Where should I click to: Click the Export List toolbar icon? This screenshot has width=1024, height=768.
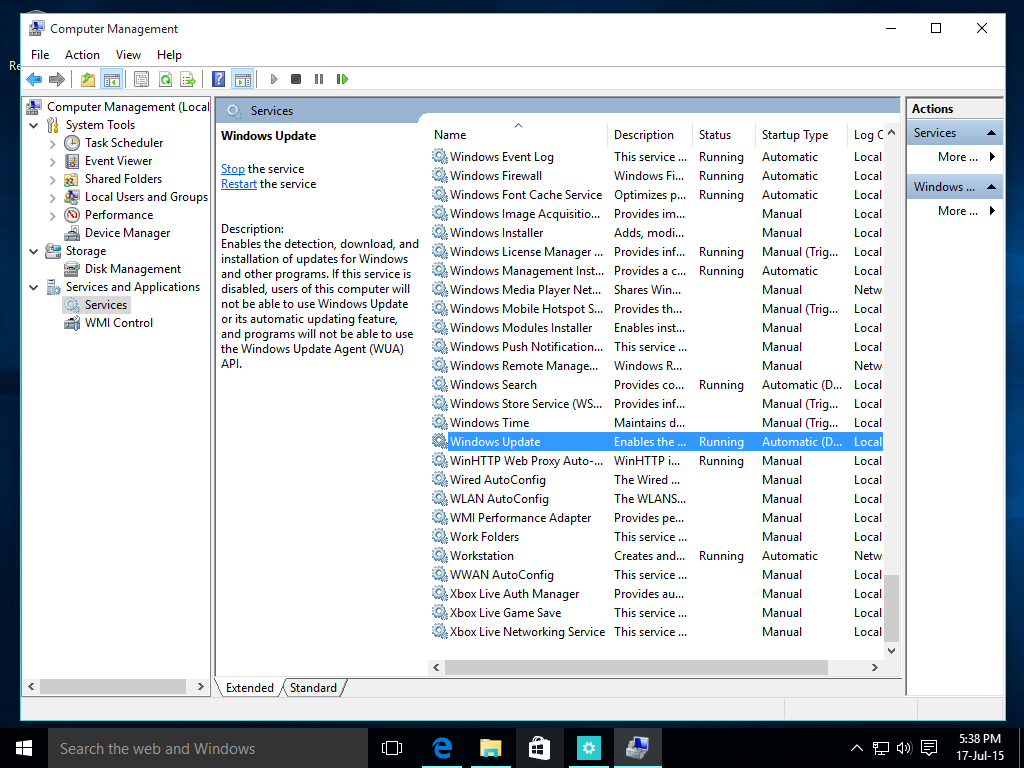tap(188, 80)
